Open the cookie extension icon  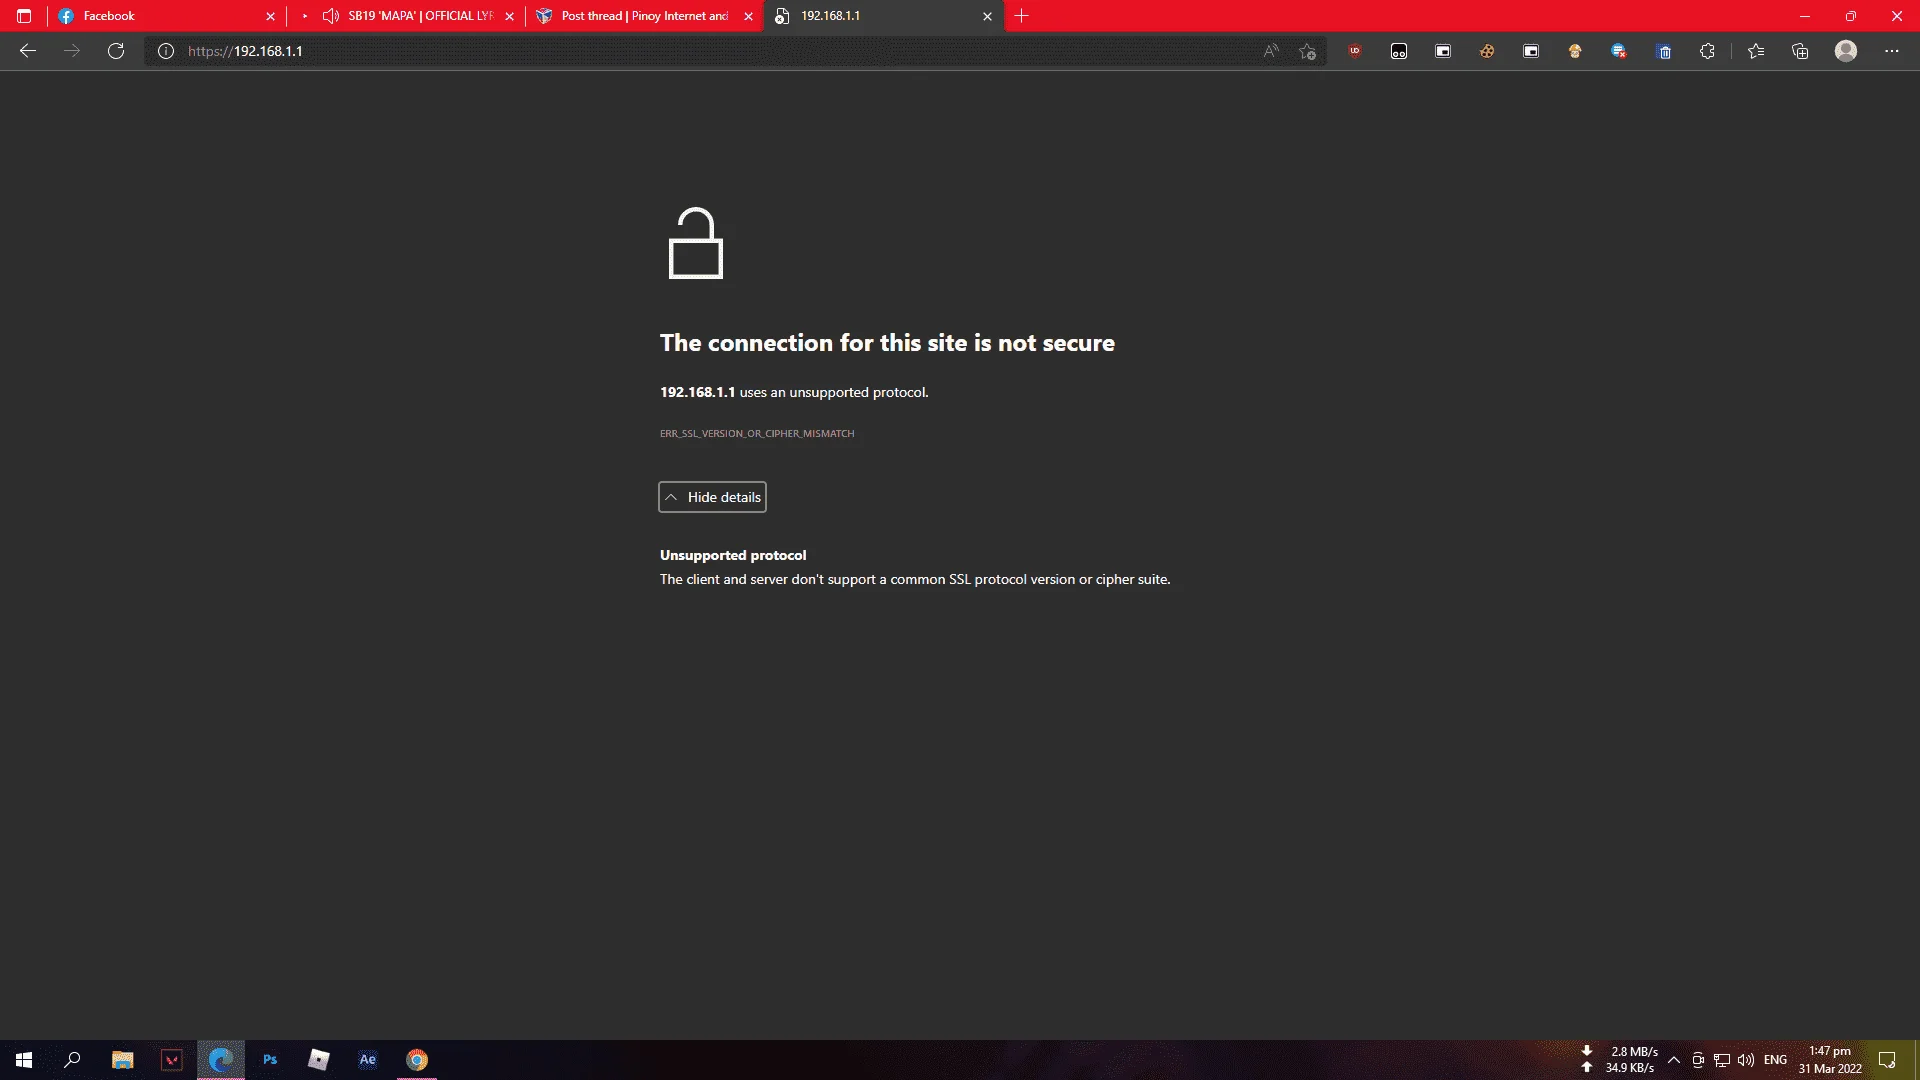1487,51
